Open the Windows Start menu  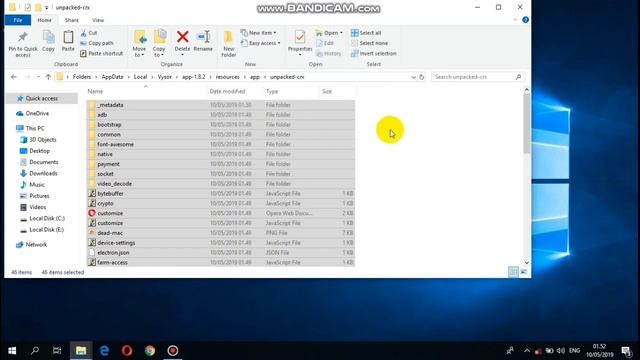(x=12, y=351)
